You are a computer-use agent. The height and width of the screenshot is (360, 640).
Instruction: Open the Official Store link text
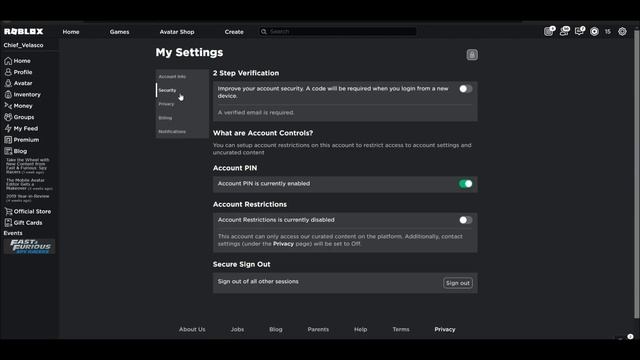[x=32, y=211]
